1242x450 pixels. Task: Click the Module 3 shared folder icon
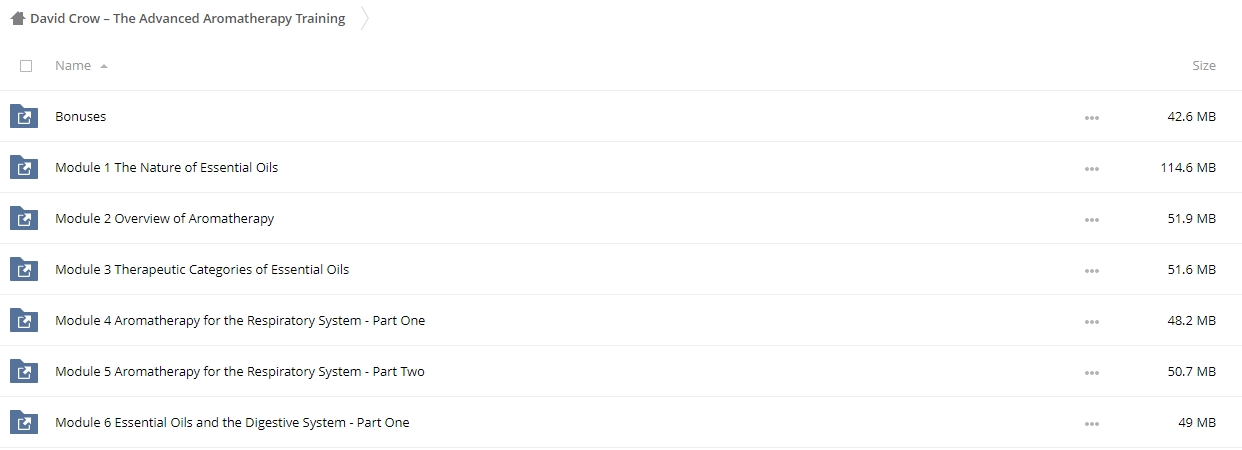(x=24, y=270)
